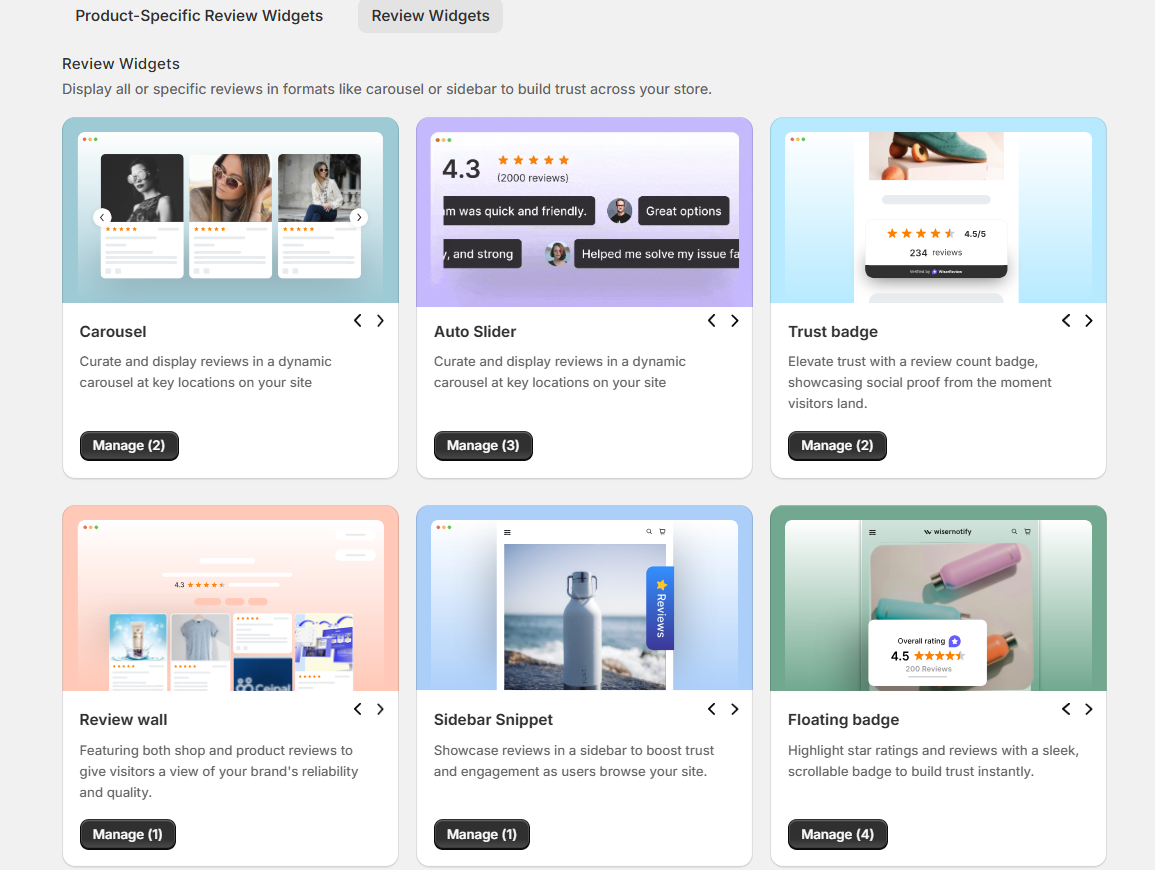This screenshot has height=870, width=1155.
Task: Open Manage (2) for Carousel
Action: coord(129,446)
